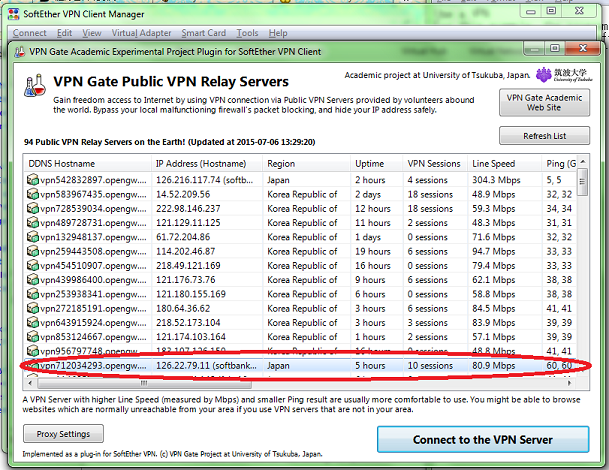Click the 304.3 Mbps line speed cell

coord(496,180)
